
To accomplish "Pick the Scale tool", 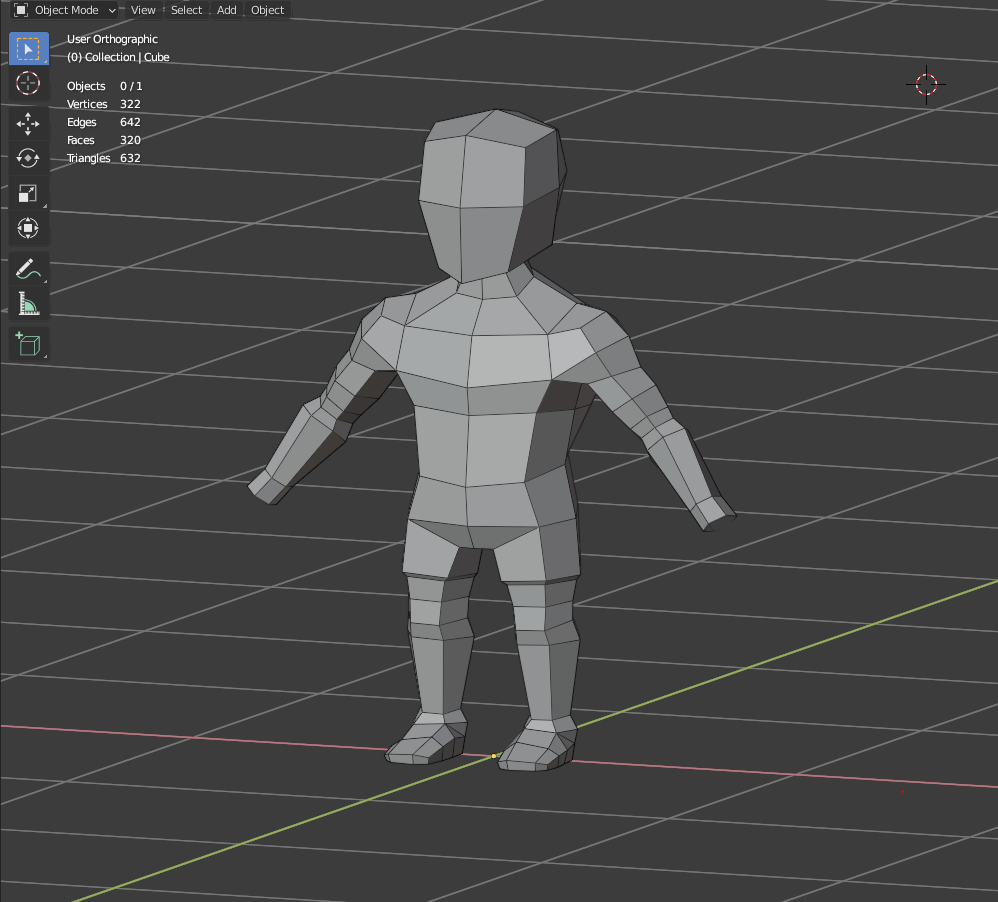I will pyautogui.click(x=28, y=193).
